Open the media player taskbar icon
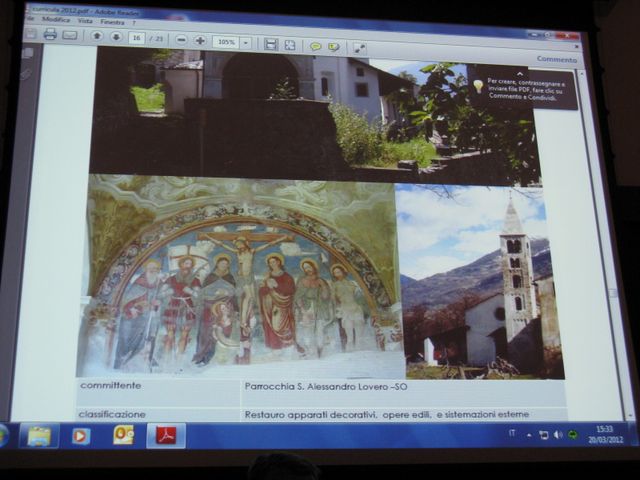Screen dimensions: 640x480 pyautogui.click(x=80, y=436)
